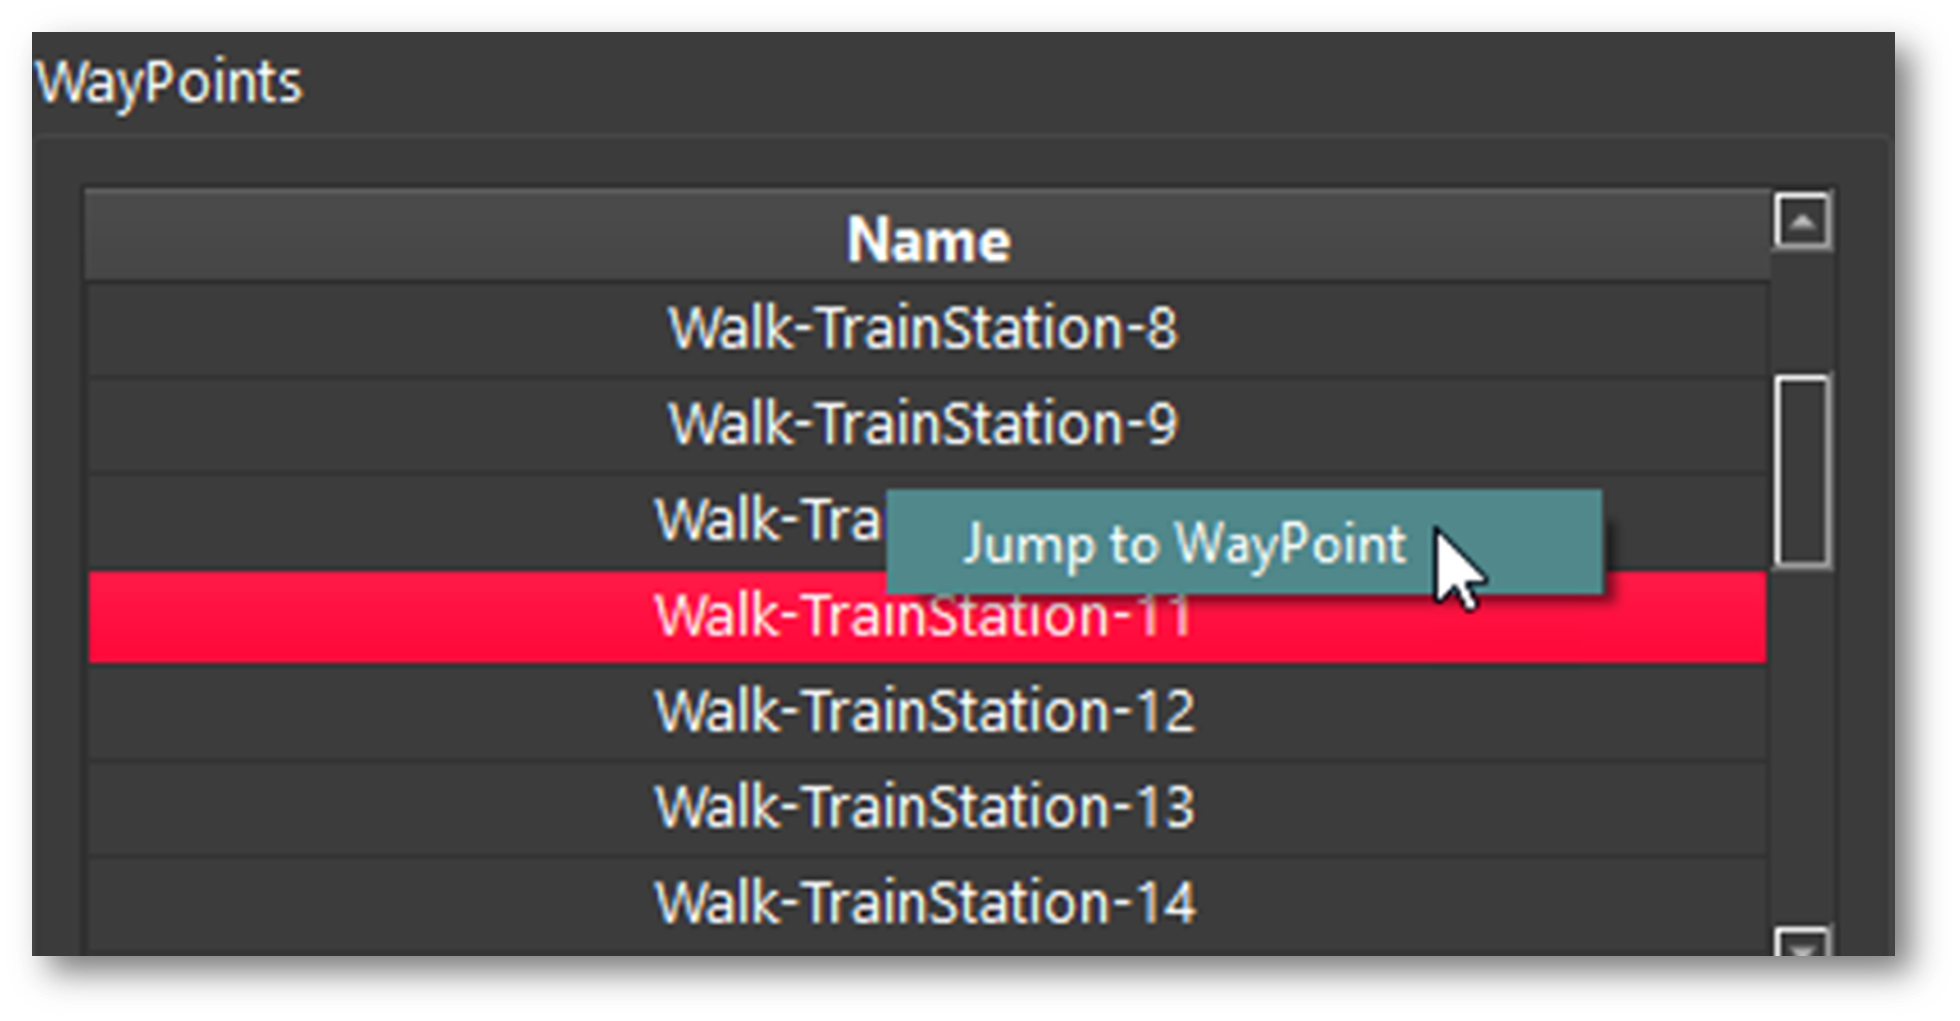
Task: Click the Name column header
Action: tap(928, 240)
